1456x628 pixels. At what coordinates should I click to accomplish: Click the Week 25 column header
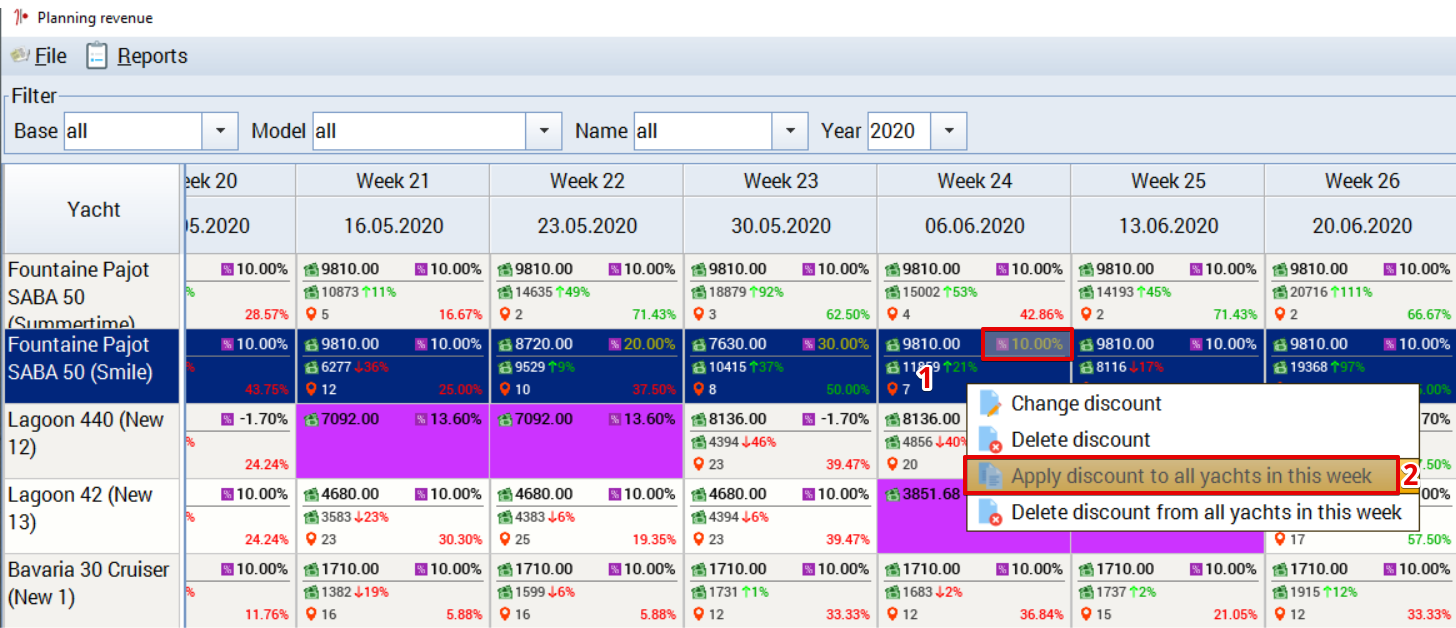1169,181
